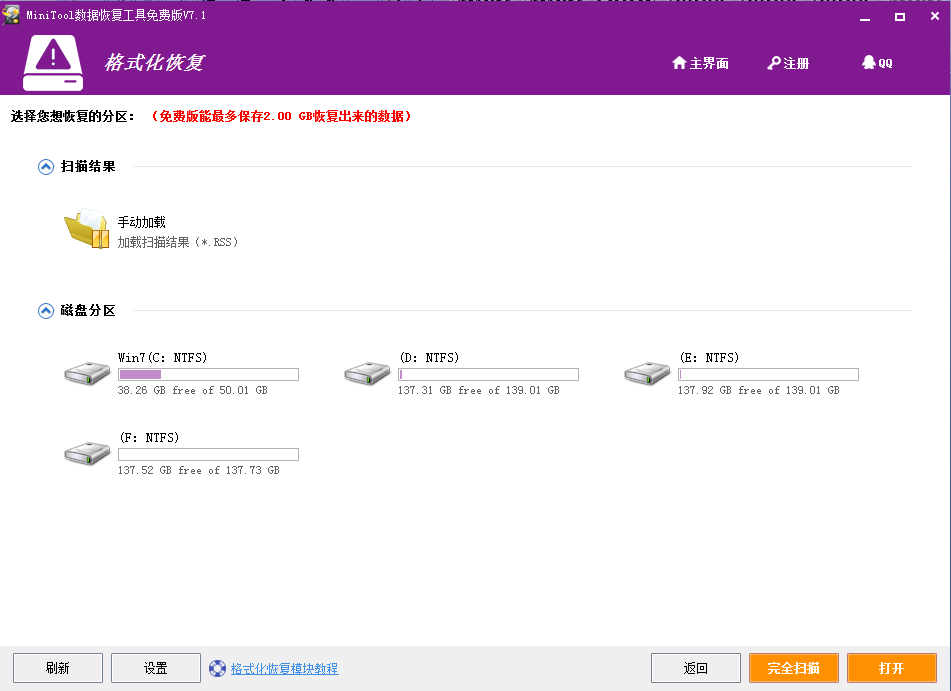Click (F: NTFS) partition label

(149, 437)
